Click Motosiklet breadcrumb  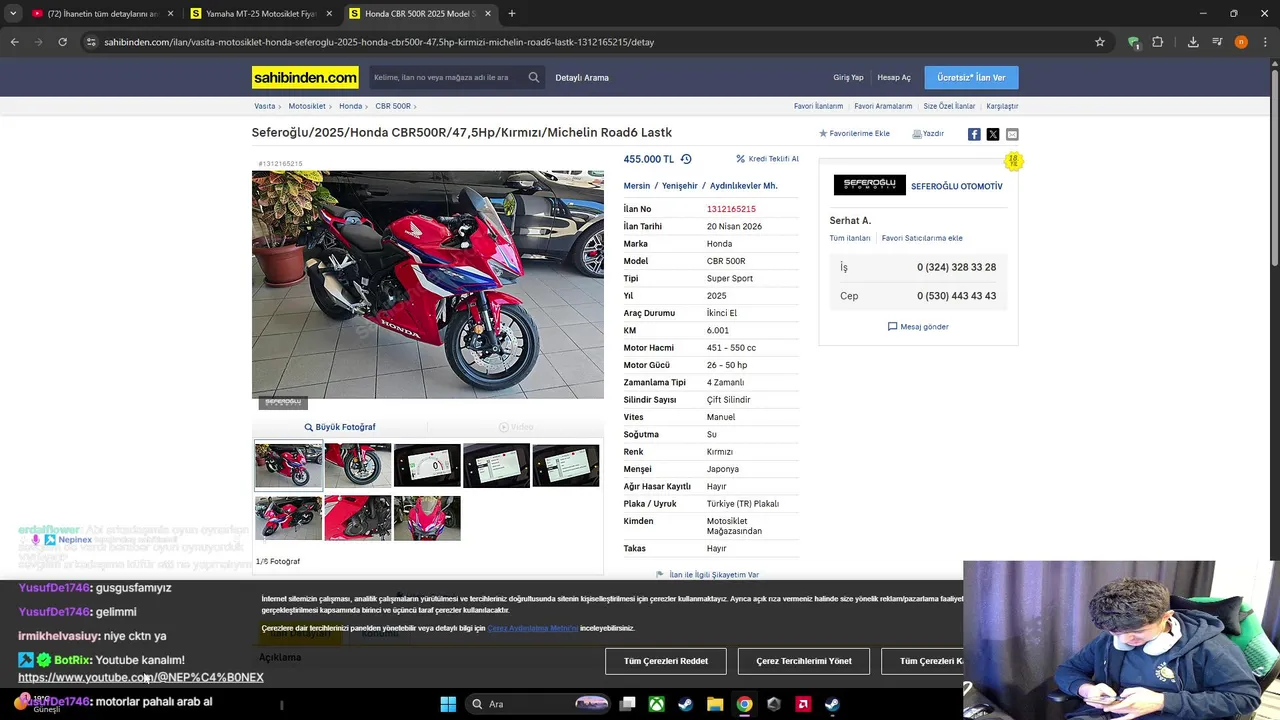307,106
